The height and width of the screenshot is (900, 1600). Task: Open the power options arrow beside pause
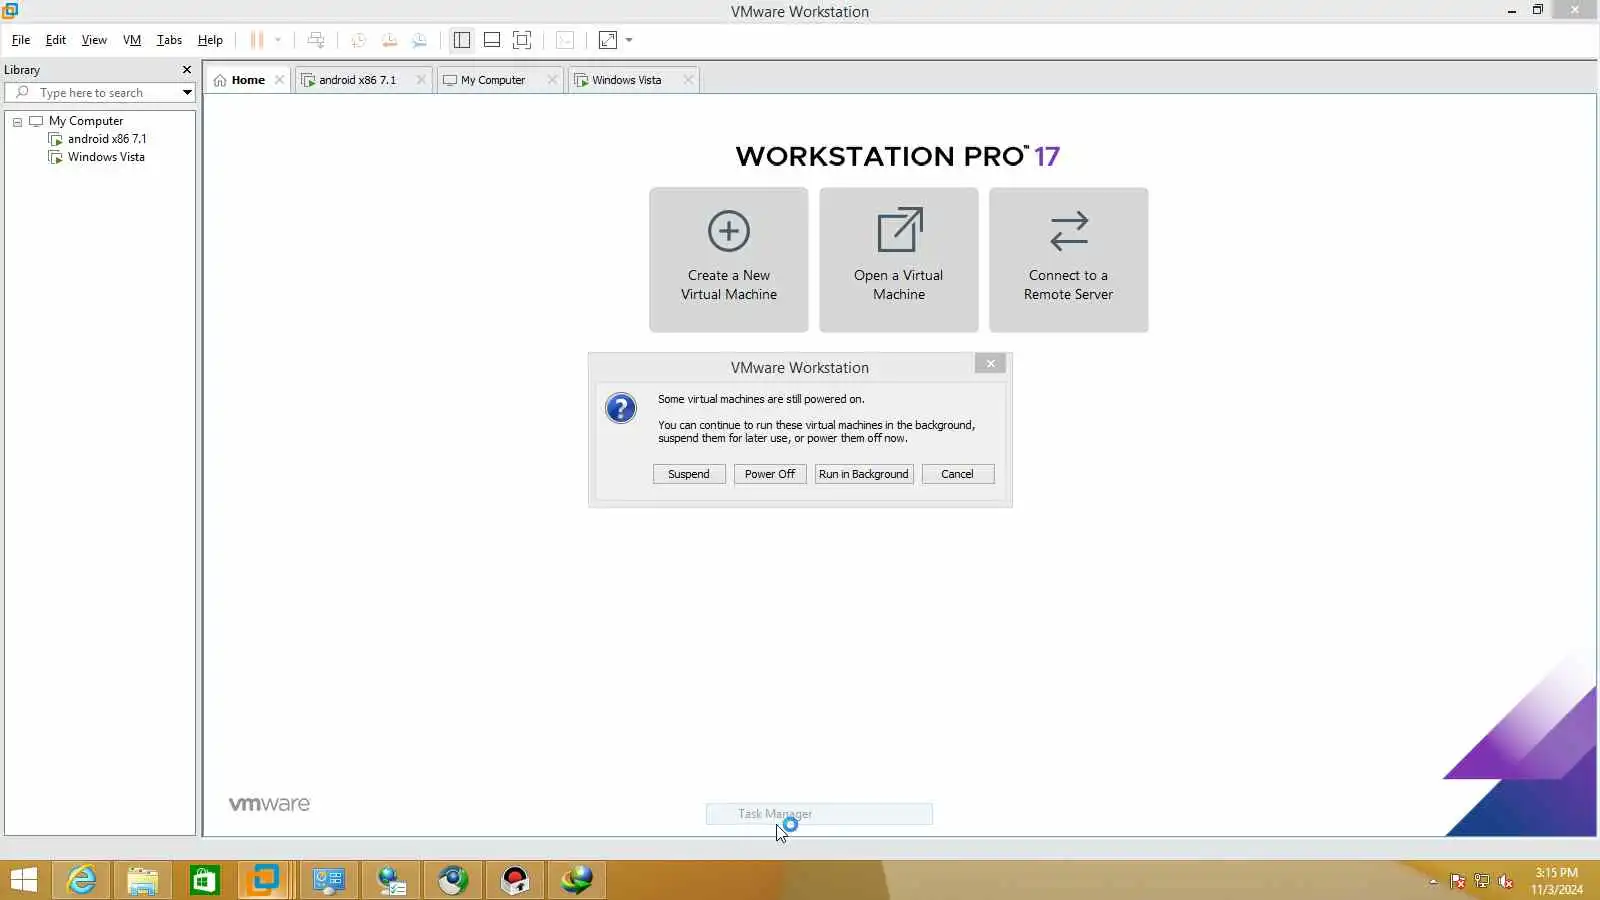278,40
